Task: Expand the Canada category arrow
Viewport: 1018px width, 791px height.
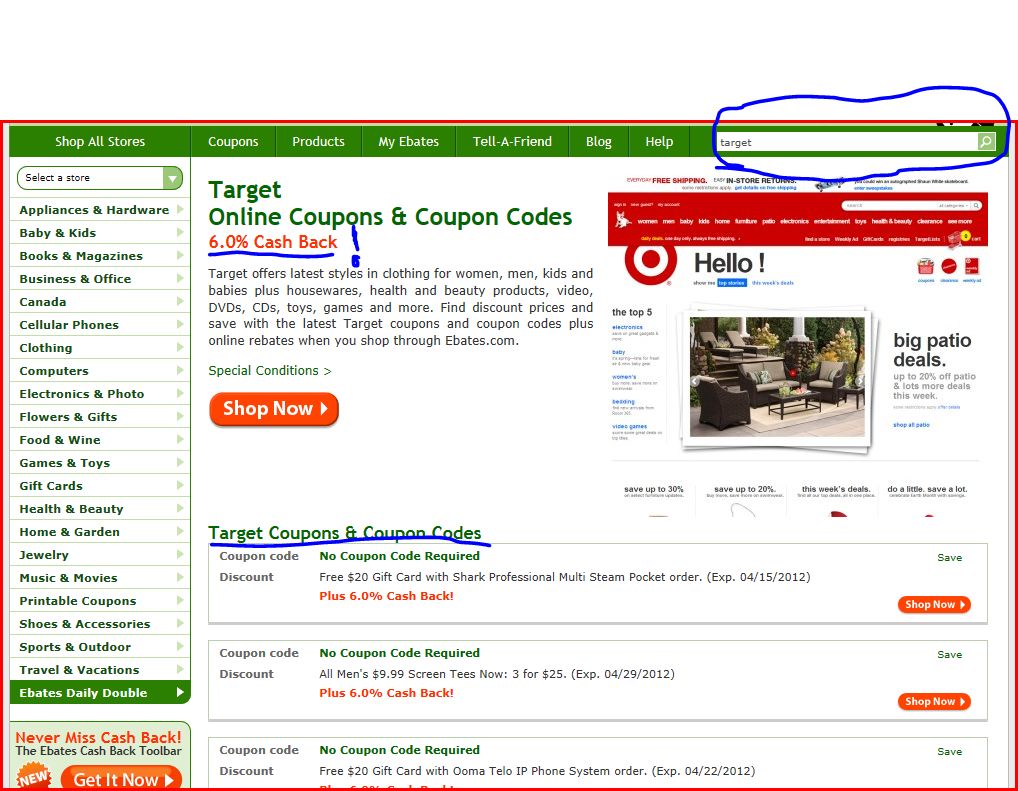Action: 180,301
